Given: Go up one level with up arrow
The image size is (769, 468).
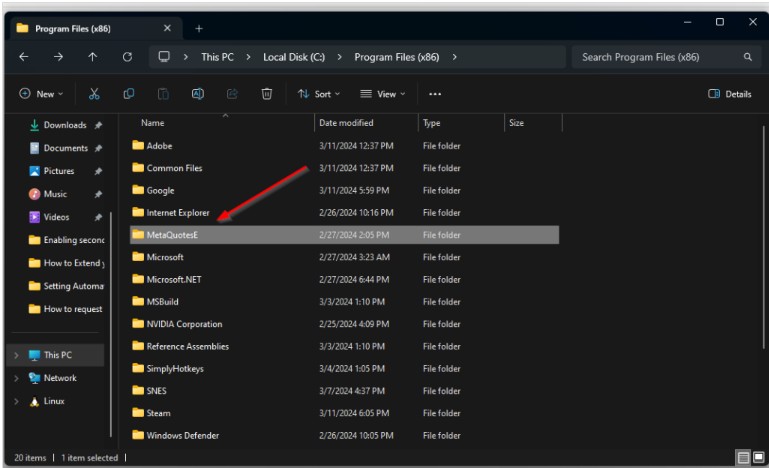Looking at the screenshot, I should click(x=93, y=57).
